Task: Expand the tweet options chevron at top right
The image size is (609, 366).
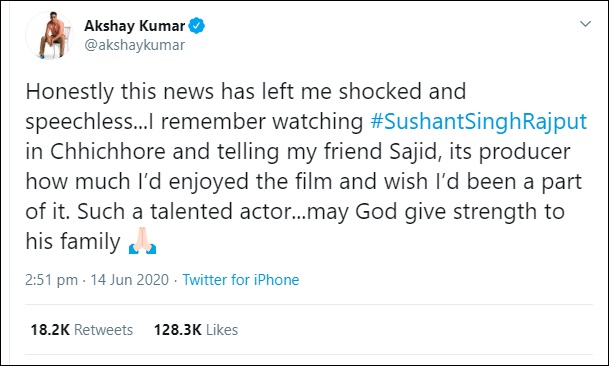Action: coord(585,24)
